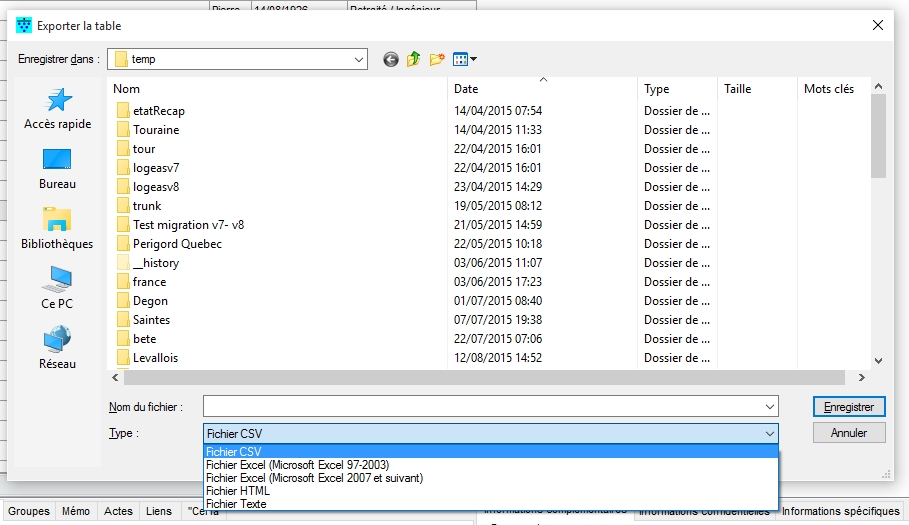Screen dimensions: 909x525
Task: Open the view menu icon
Action: pyautogui.click(x=464, y=59)
